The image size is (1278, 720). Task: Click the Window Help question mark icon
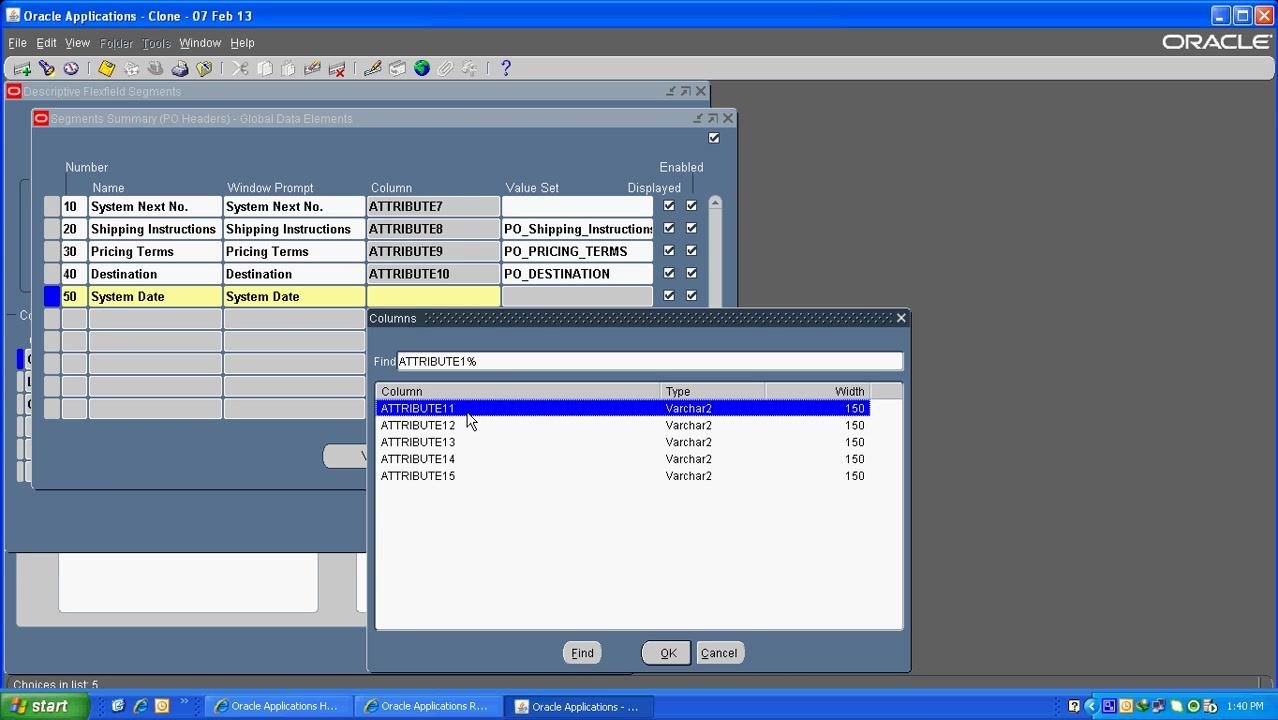pos(506,69)
